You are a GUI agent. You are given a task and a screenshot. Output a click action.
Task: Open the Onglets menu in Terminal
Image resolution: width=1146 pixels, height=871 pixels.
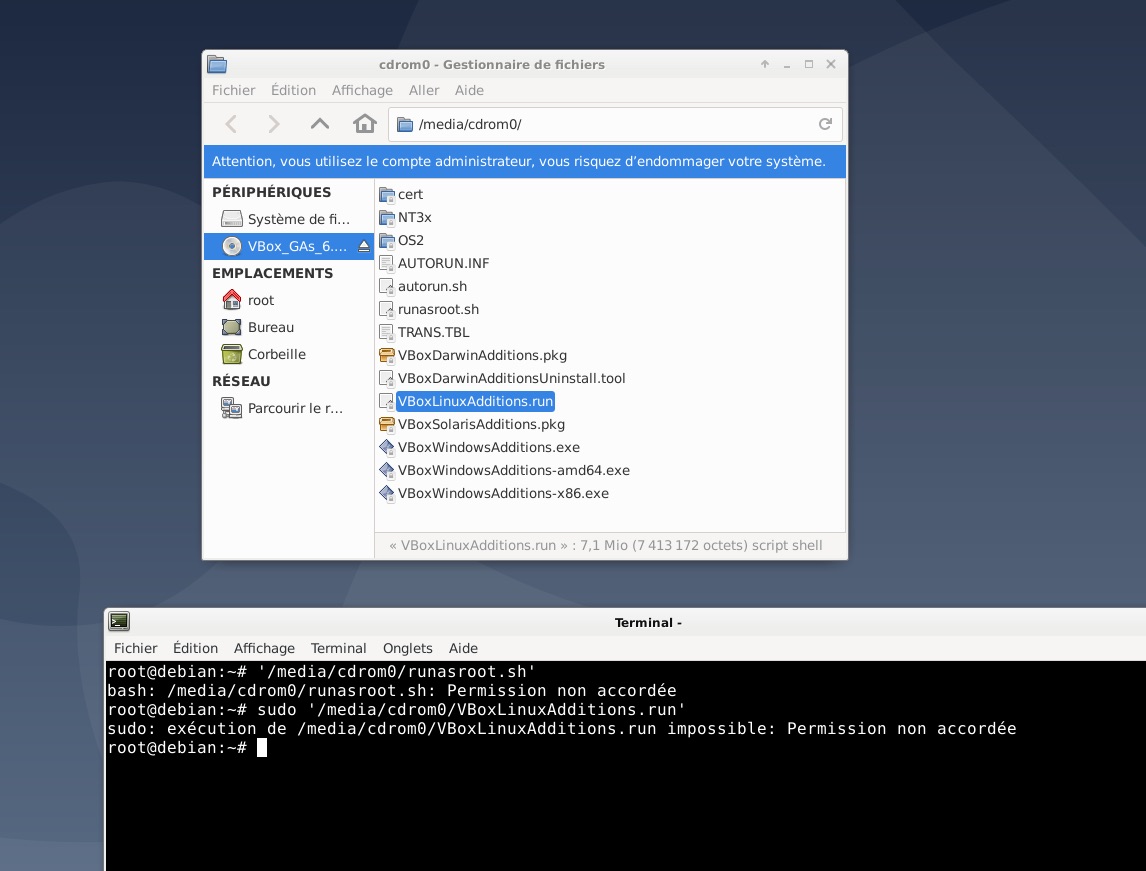pos(407,648)
